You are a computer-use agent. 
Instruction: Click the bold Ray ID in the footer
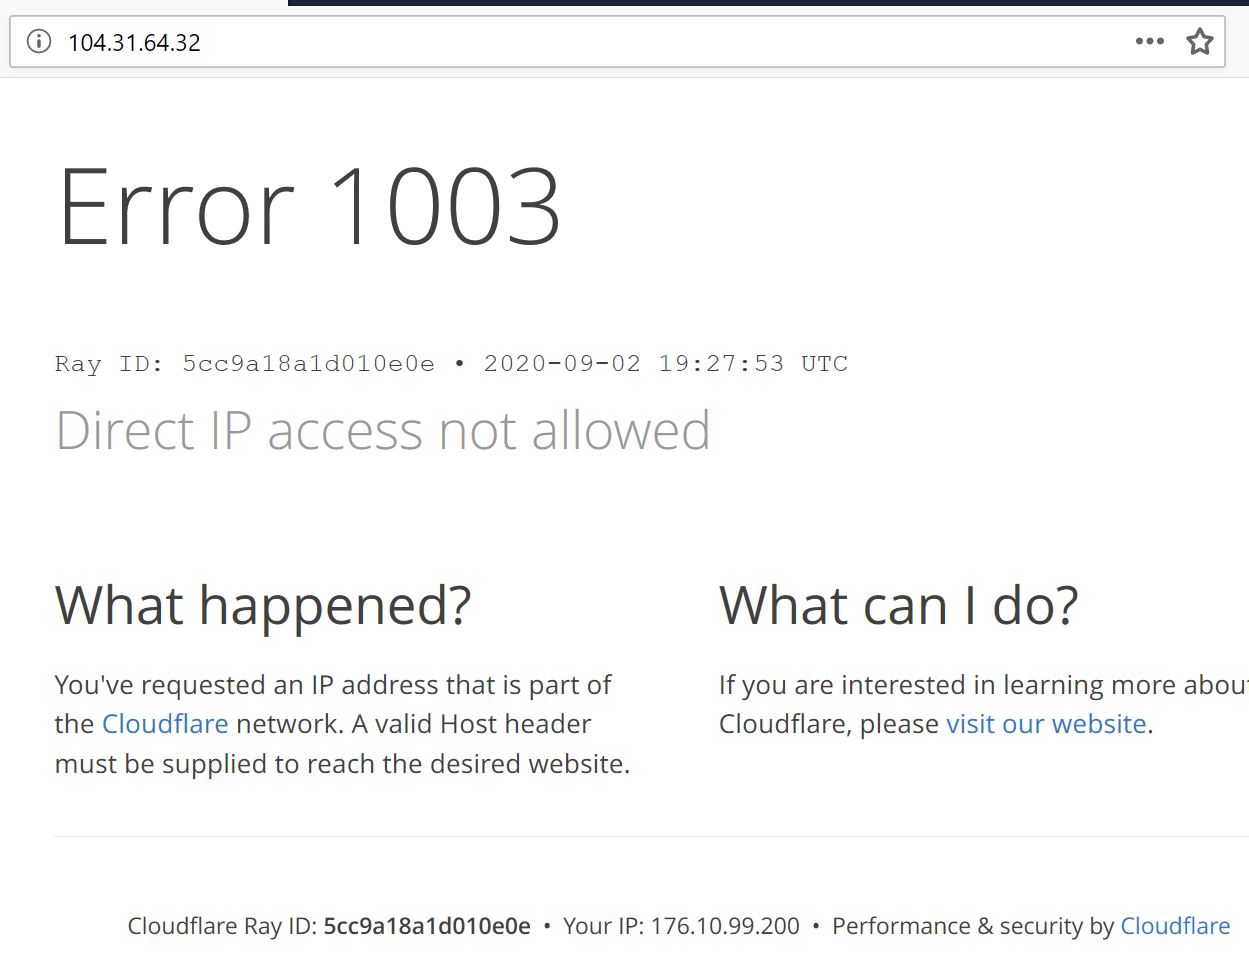pyautogui.click(x=427, y=926)
